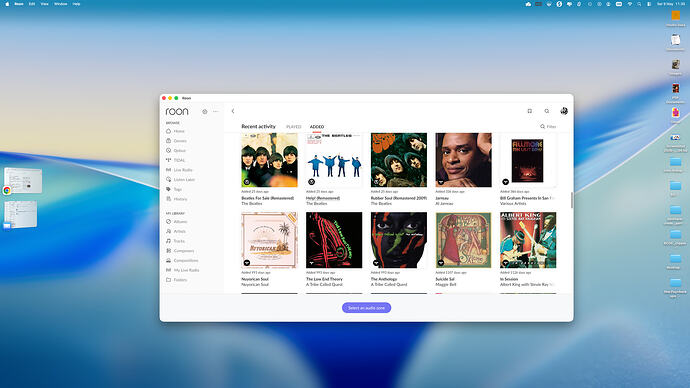Click the Nuyorican Soul album title
The height and width of the screenshot is (388, 690).
pyautogui.click(x=255, y=279)
